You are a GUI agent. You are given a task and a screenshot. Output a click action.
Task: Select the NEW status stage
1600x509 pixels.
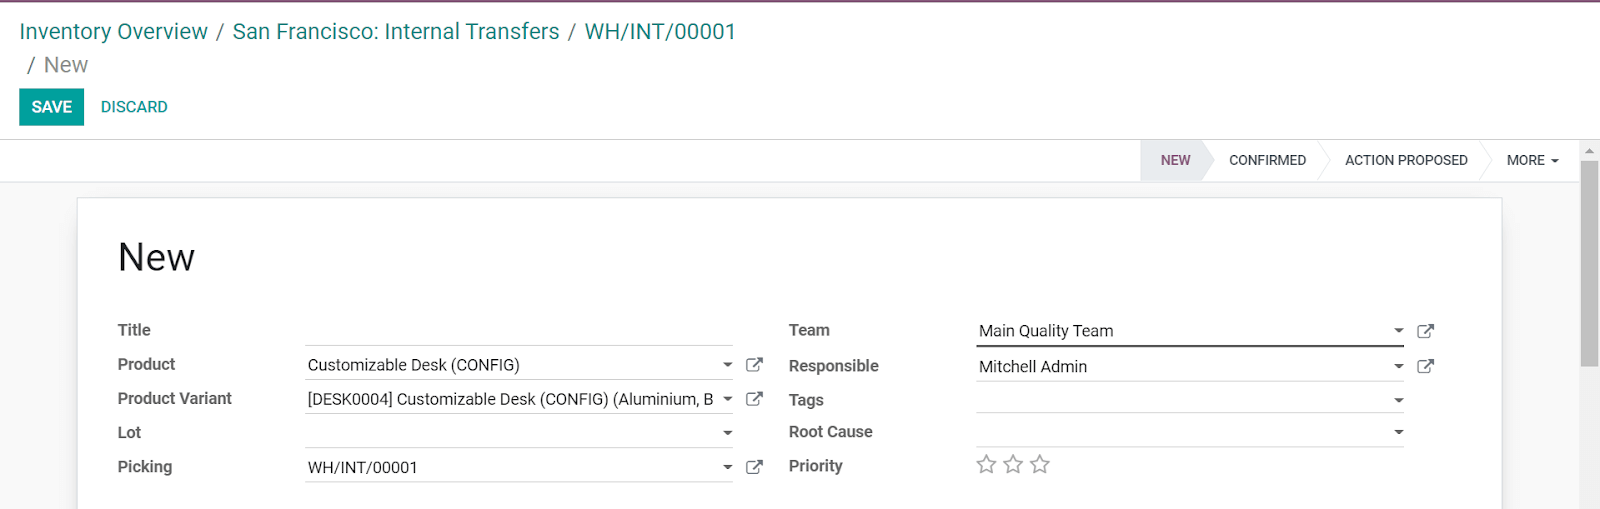pyautogui.click(x=1175, y=160)
